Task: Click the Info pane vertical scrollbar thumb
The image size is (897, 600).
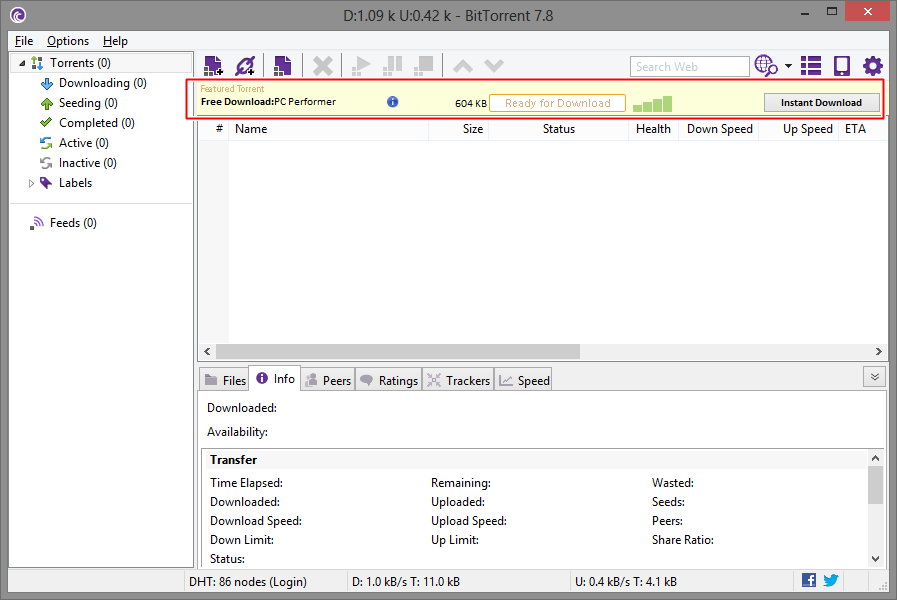Action: 875,485
